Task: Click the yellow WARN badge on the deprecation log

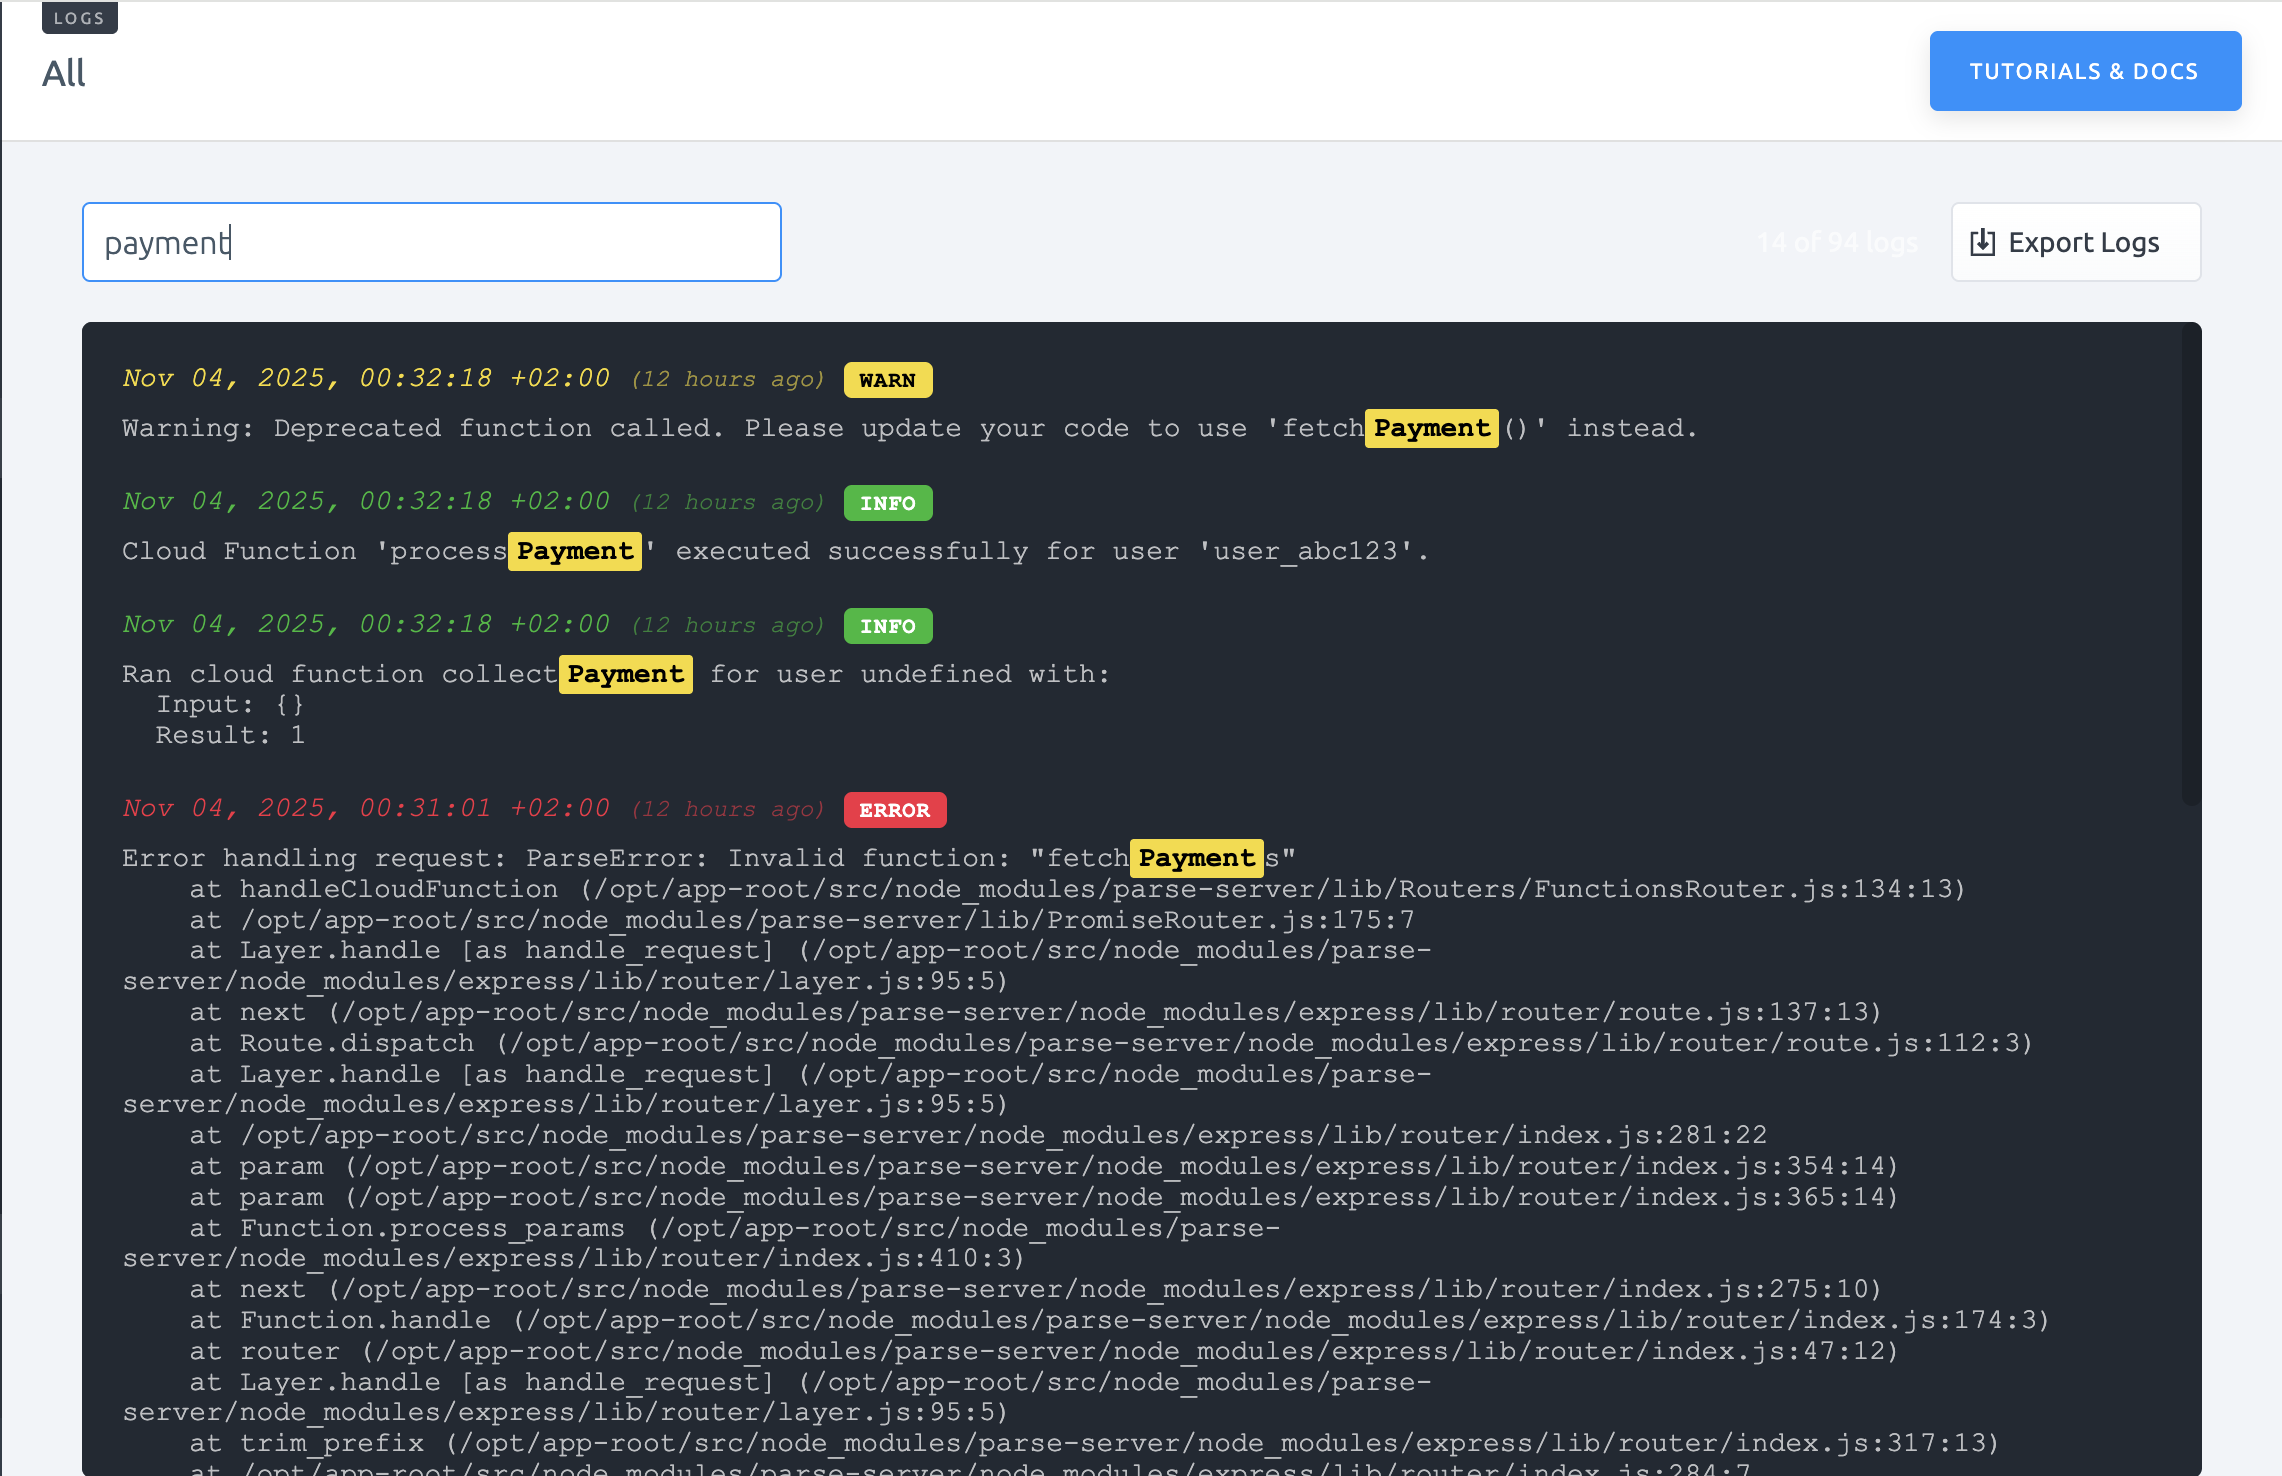Action: click(x=887, y=380)
